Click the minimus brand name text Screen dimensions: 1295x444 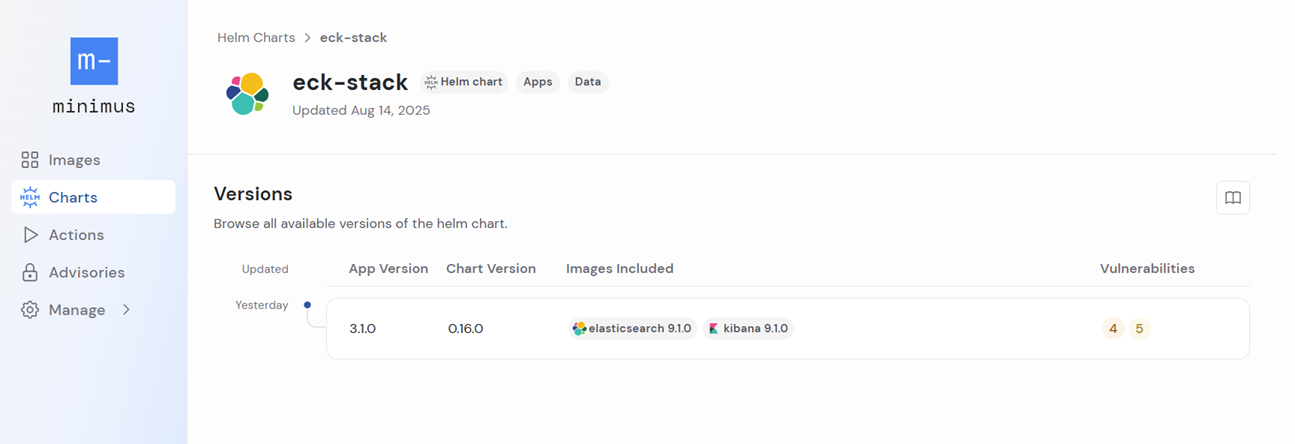point(94,106)
